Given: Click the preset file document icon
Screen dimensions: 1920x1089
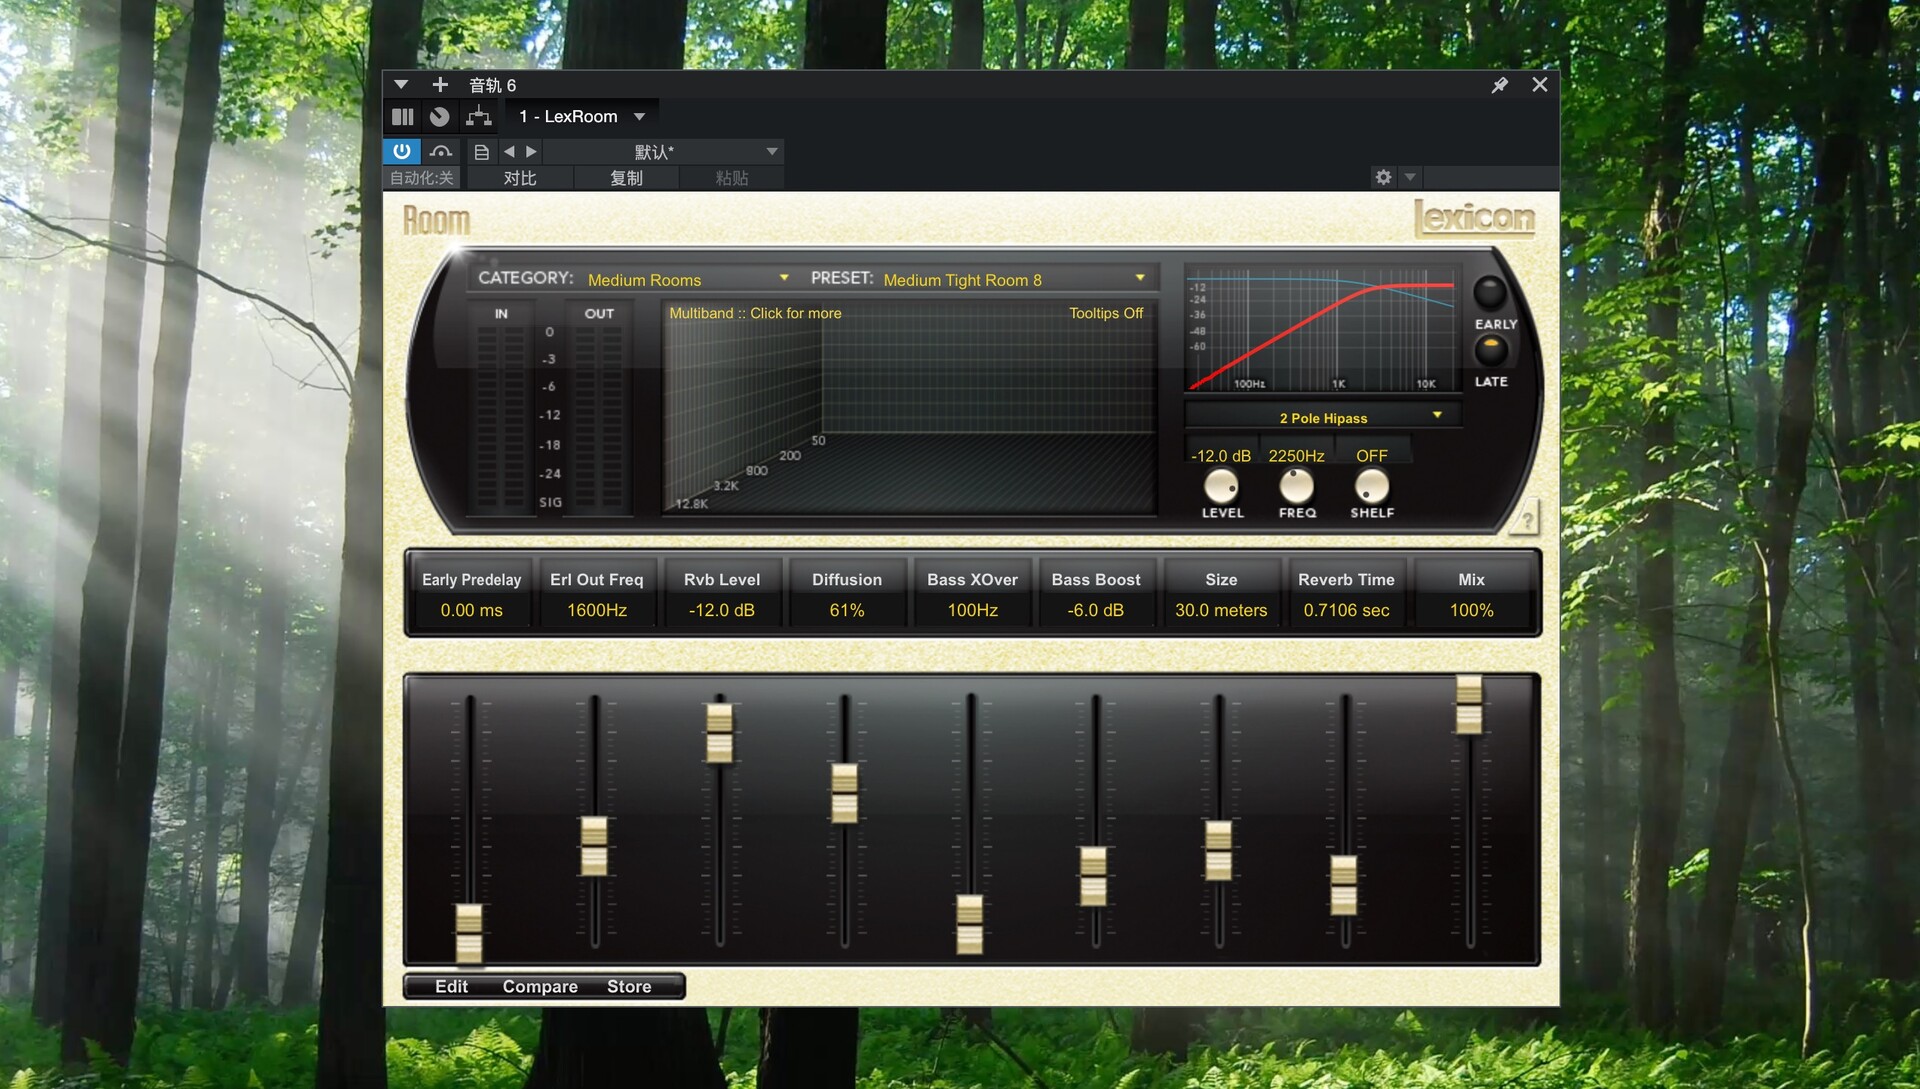Looking at the screenshot, I should click(x=481, y=152).
